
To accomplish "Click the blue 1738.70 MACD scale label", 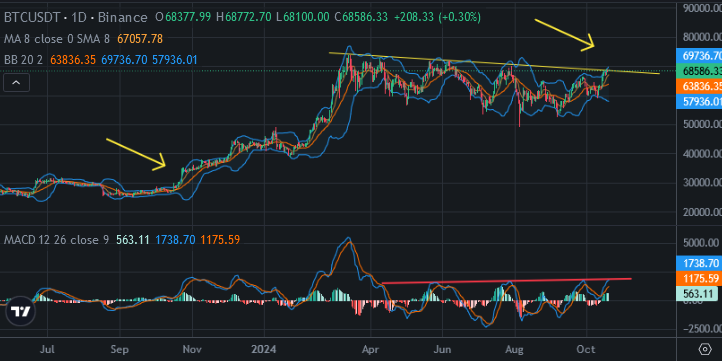I will pyautogui.click(x=700, y=263).
